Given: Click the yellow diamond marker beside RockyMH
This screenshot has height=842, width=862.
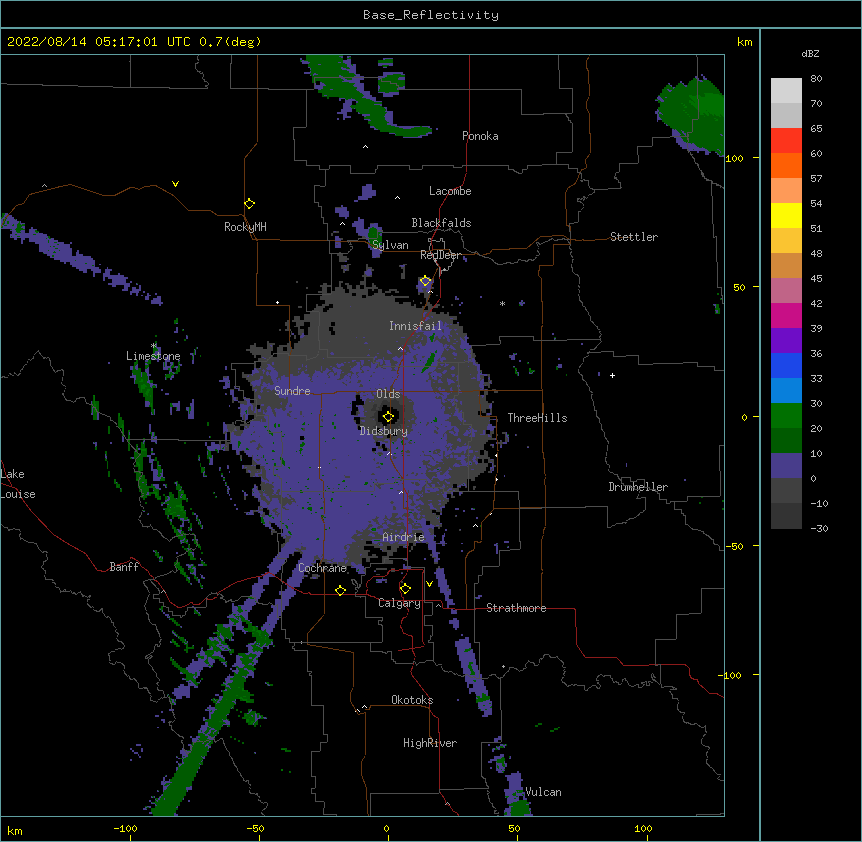Looking at the screenshot, I should (x=250, y=204).
